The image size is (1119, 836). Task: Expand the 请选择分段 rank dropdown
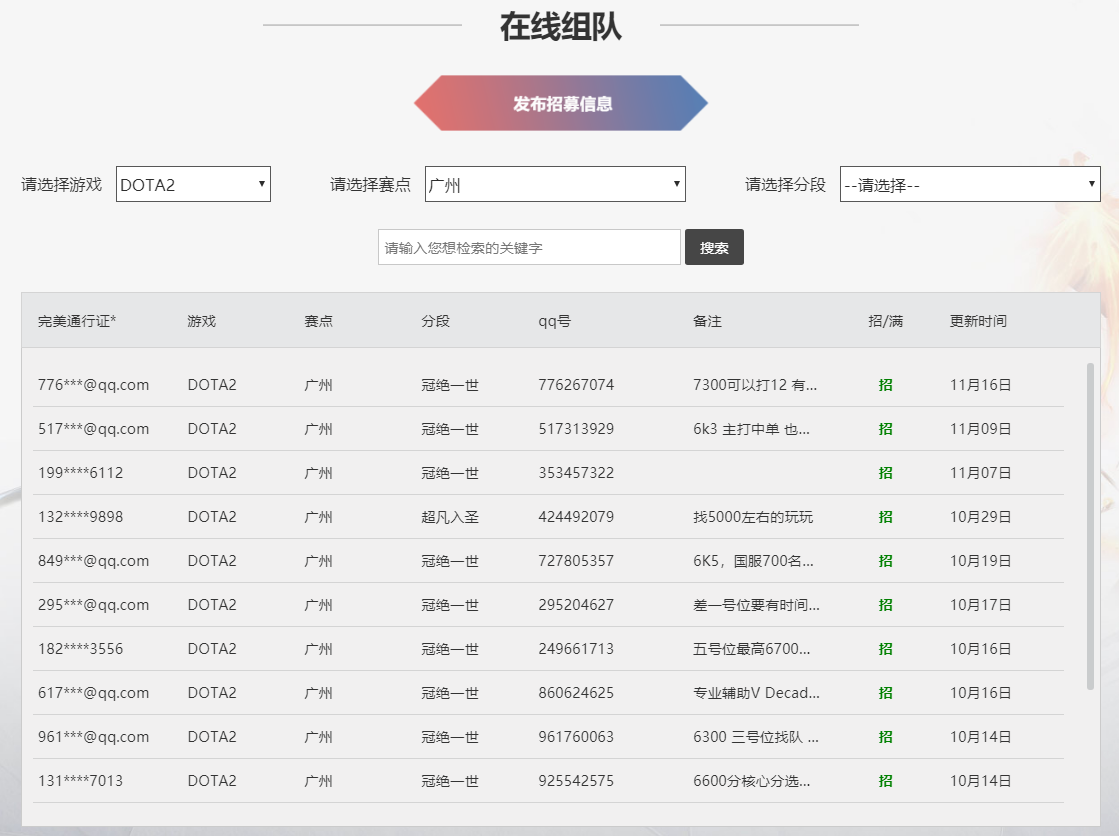pyautogui.click(x=969, y=183)
